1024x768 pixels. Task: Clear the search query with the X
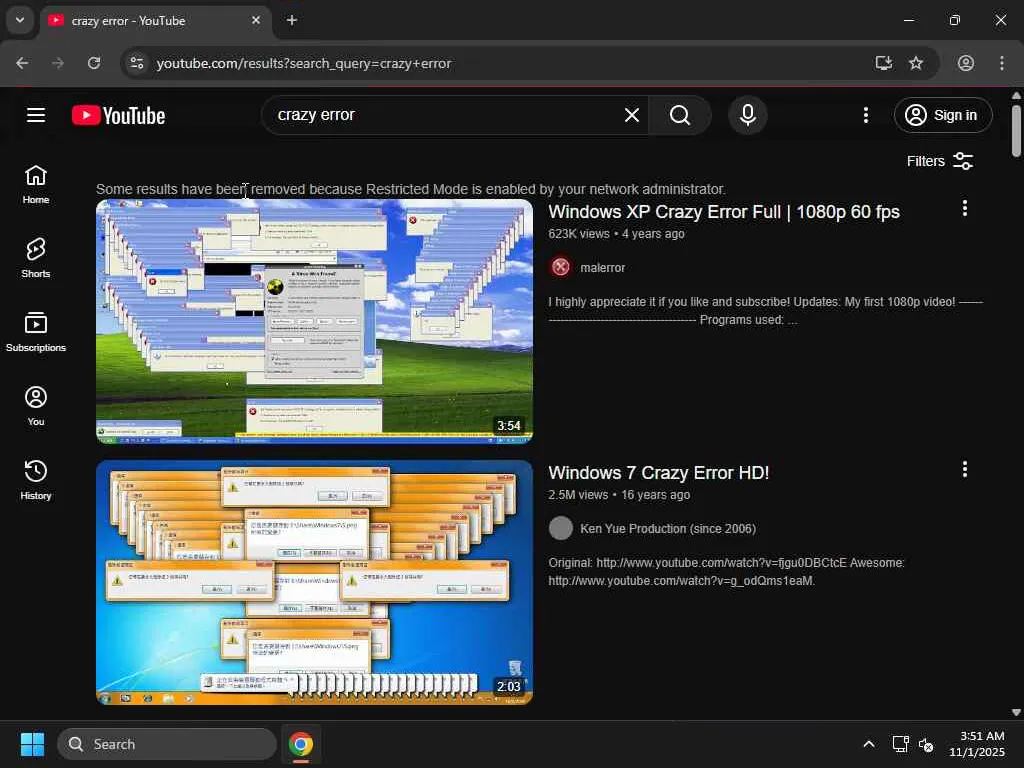[632, 115]
